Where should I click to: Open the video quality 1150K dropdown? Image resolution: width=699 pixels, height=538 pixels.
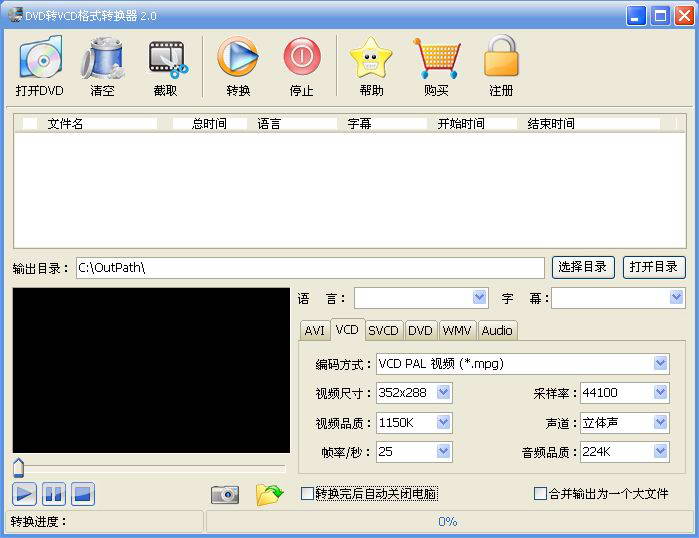point(443,422)
